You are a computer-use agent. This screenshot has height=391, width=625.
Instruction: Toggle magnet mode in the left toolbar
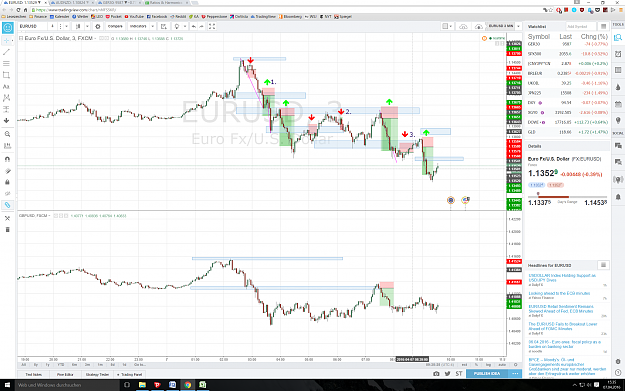[x=7, y=159]
